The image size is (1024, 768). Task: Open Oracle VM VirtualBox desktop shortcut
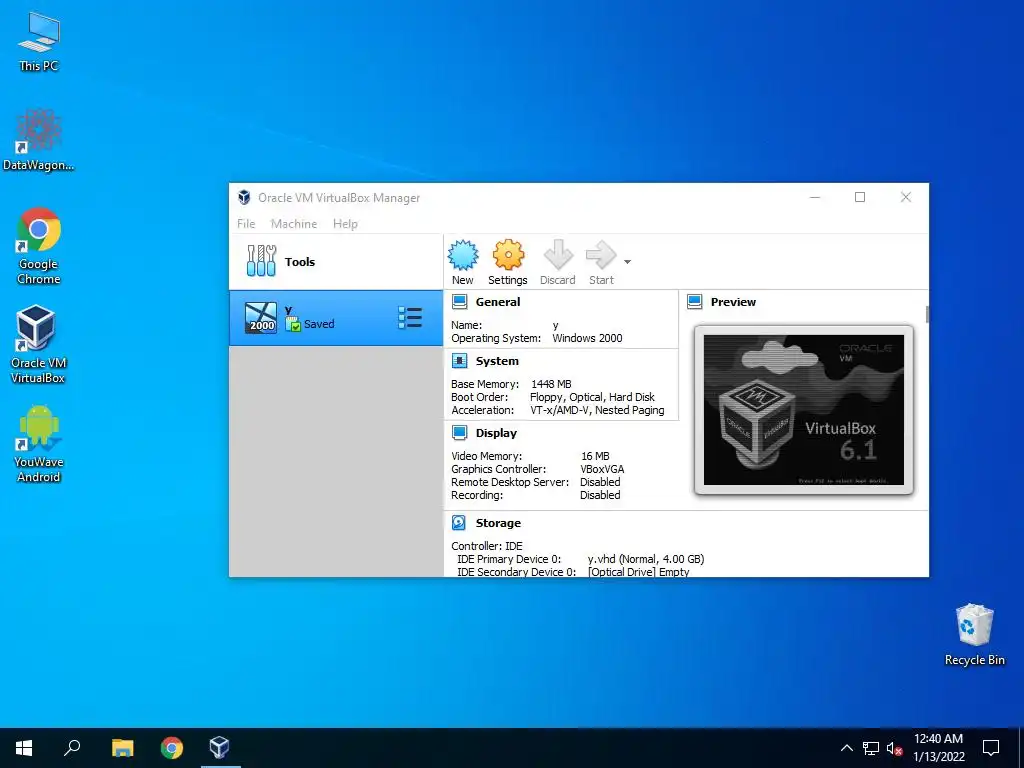coord(38,345)
